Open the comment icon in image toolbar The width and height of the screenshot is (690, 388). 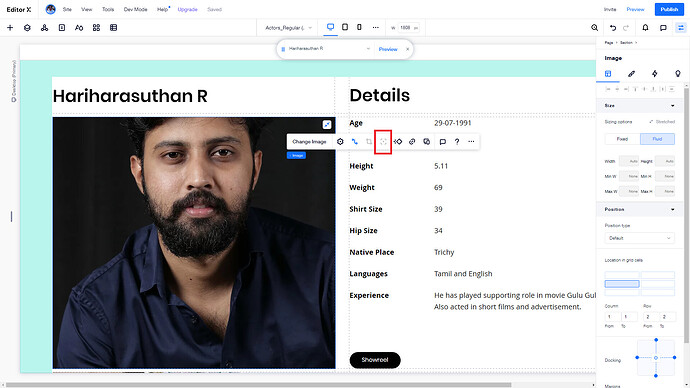(x=443, y=142)
